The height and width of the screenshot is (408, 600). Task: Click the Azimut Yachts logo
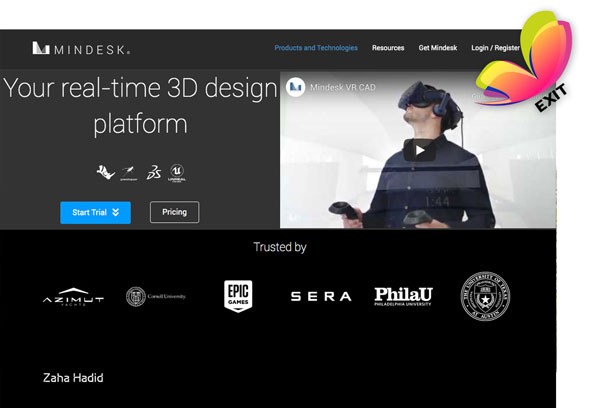tap(73, 297)
